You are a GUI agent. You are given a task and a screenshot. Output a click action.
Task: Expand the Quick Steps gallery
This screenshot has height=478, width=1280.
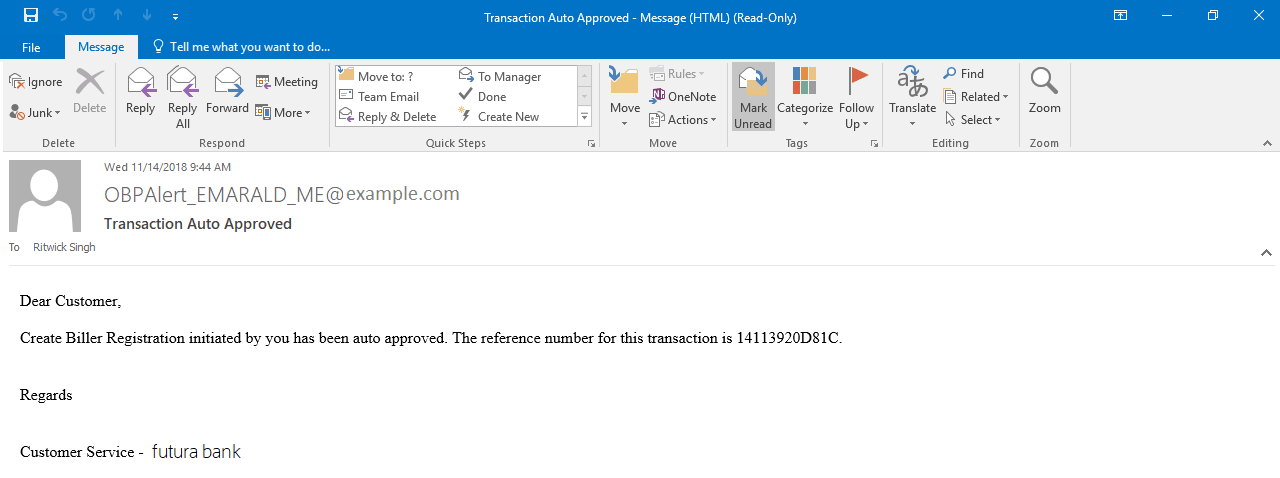pos(584,117)
